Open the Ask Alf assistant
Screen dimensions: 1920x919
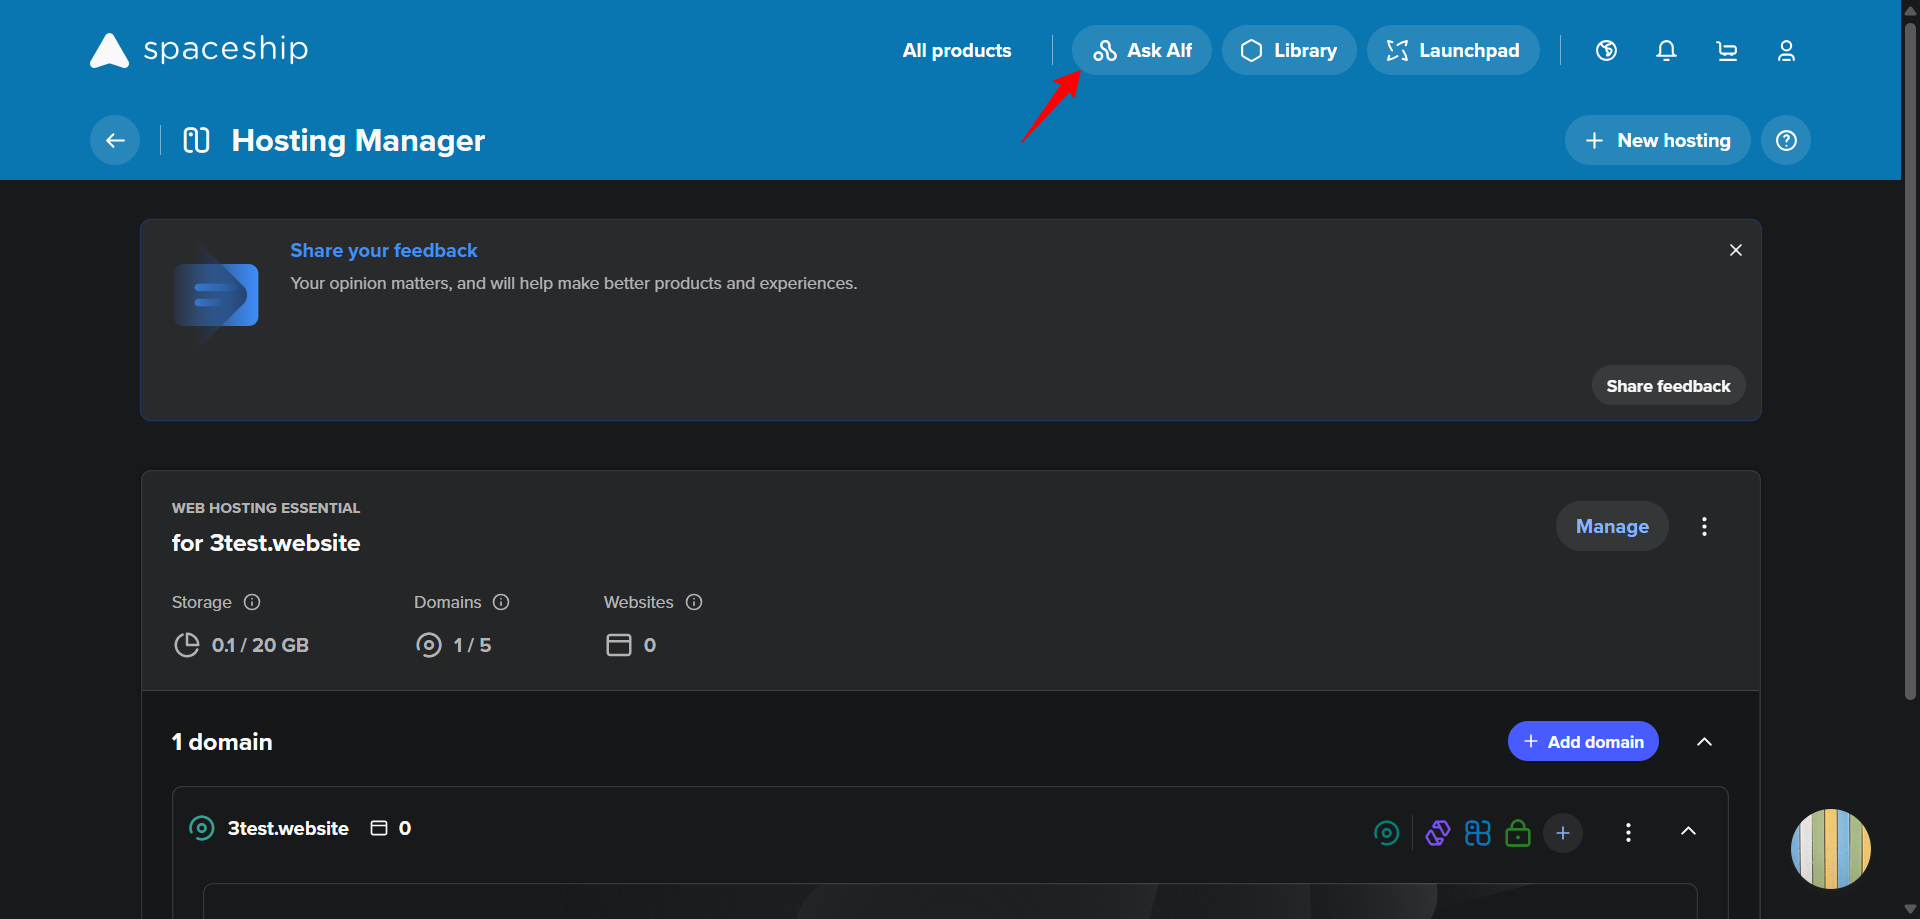(x=1142, y=50)
